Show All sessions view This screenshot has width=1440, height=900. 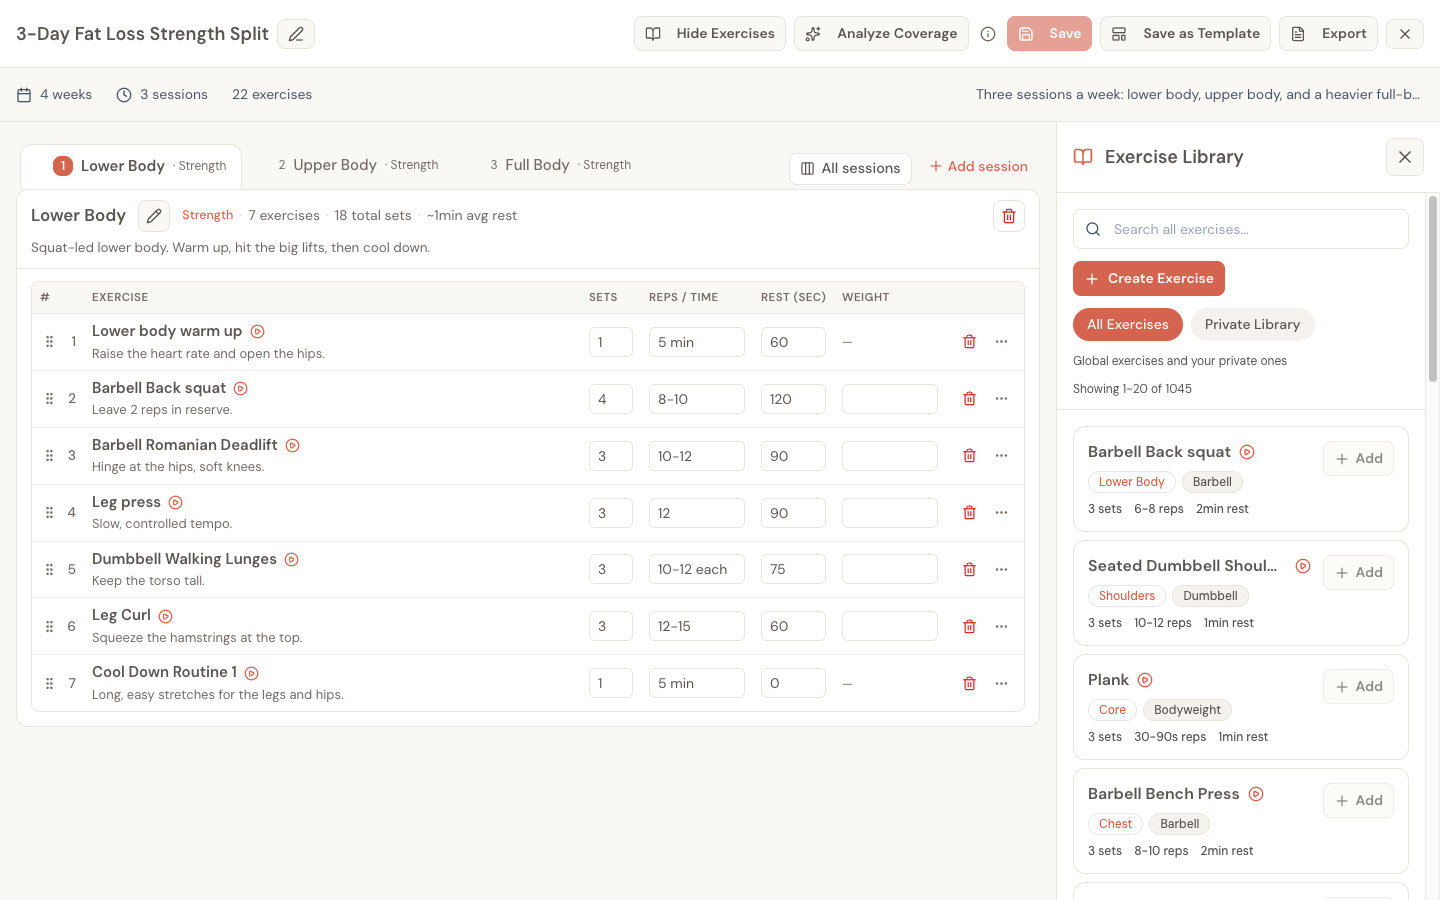pos(850,168)
